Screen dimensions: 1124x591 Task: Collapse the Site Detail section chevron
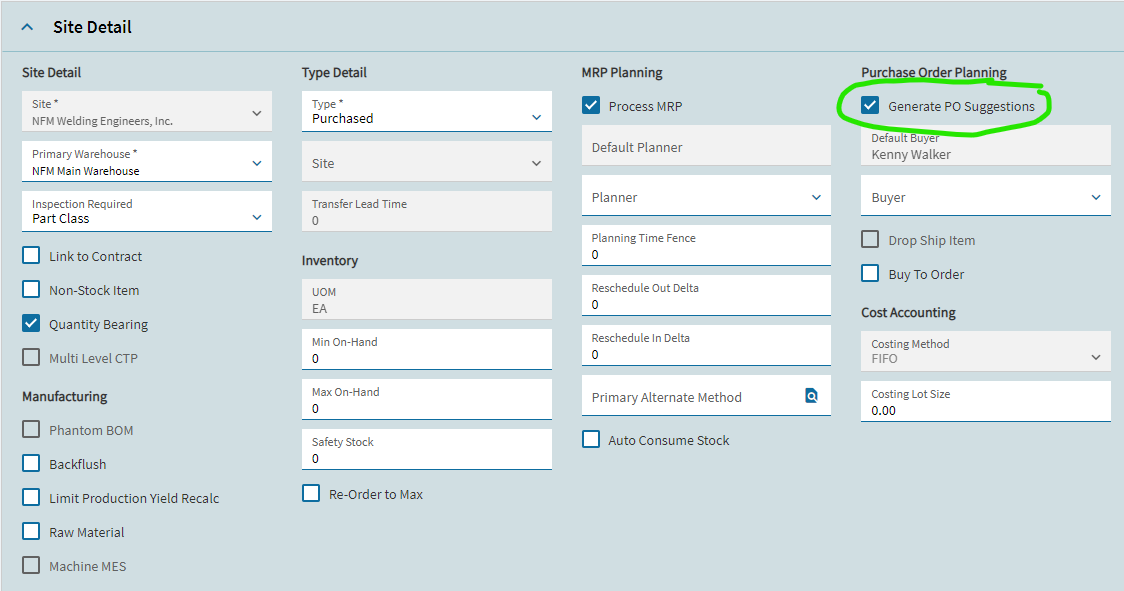tap(27, 27)
